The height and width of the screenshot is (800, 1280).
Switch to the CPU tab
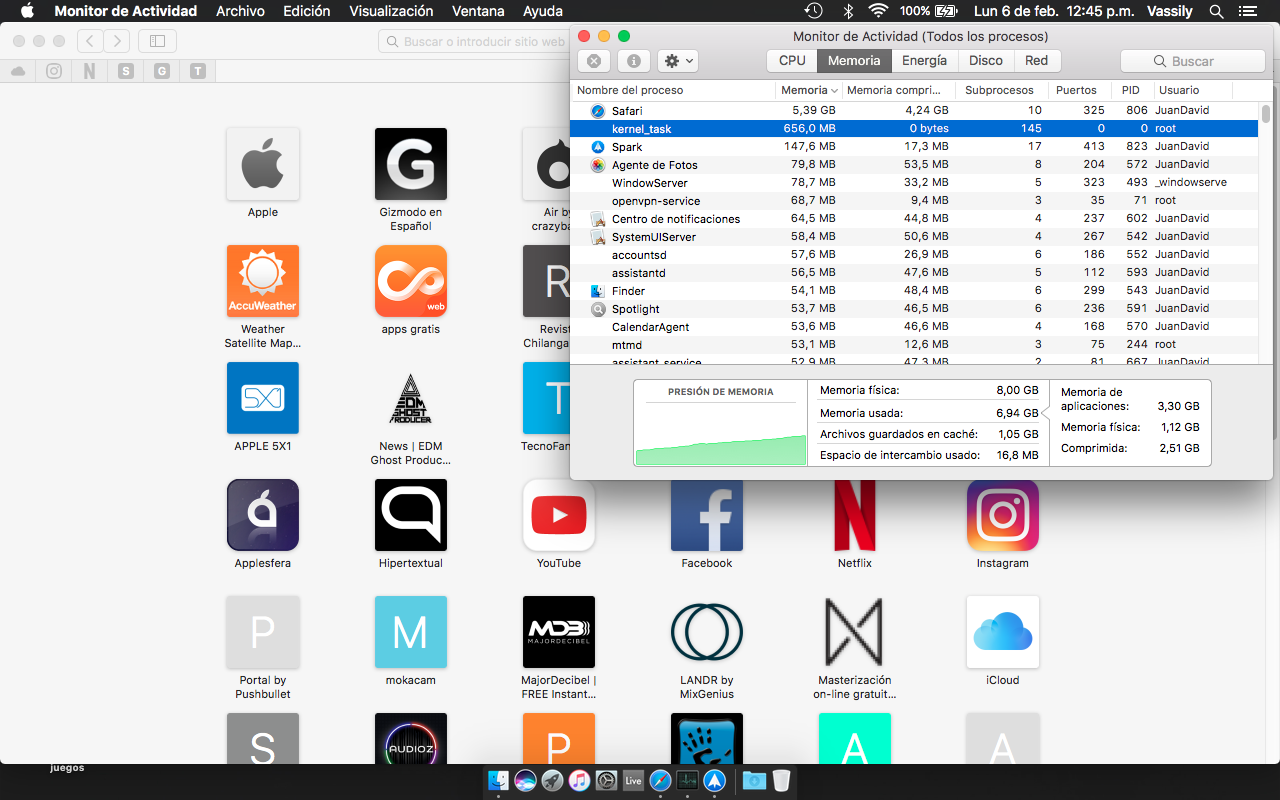click(792, 61)
